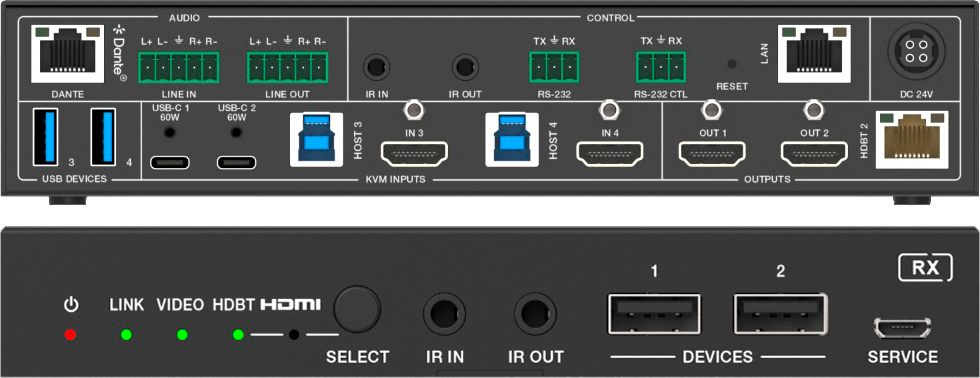Select USB DEVICES port 3
The height and width of the screenshot is (378, 980).
tap(46, 137)
